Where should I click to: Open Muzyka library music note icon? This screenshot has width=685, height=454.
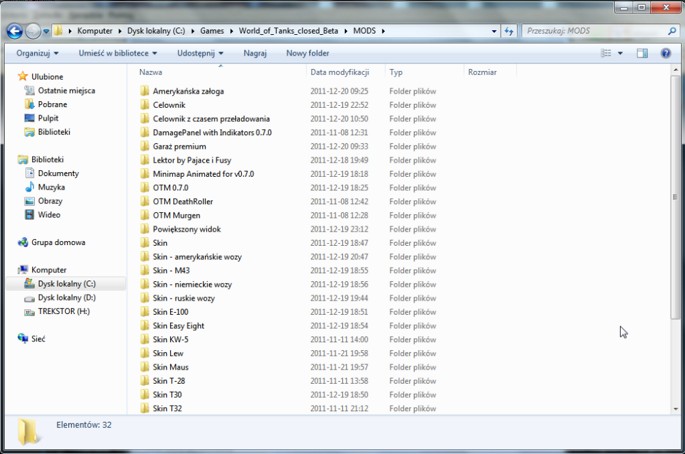click(x=29, y=187)
